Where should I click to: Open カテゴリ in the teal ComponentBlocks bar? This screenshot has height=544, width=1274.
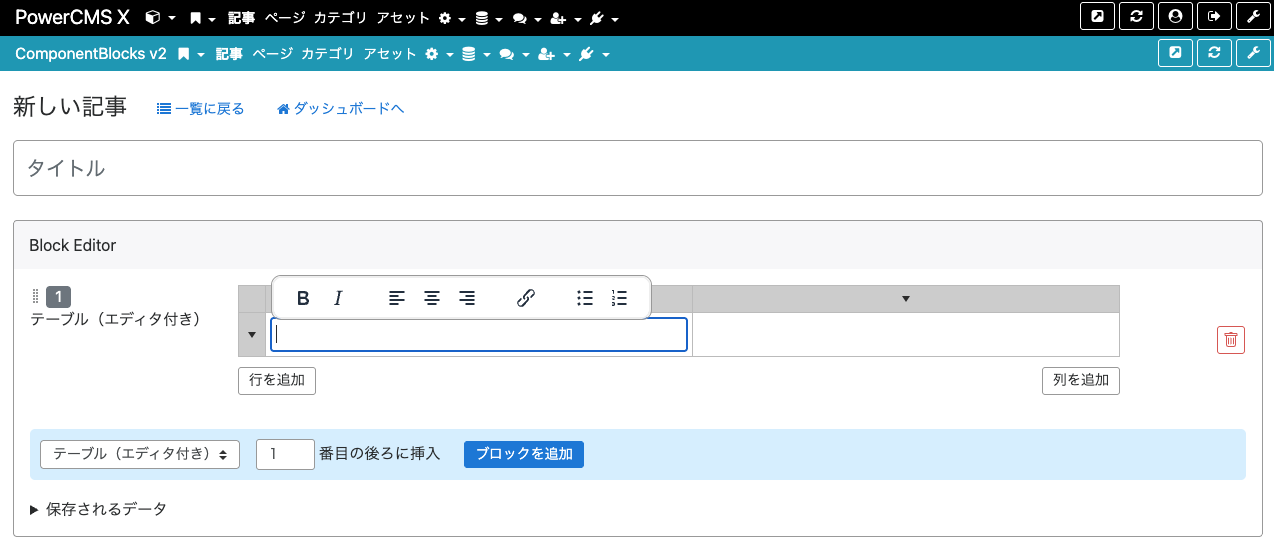pyautogui.click(x=327, y=54)
